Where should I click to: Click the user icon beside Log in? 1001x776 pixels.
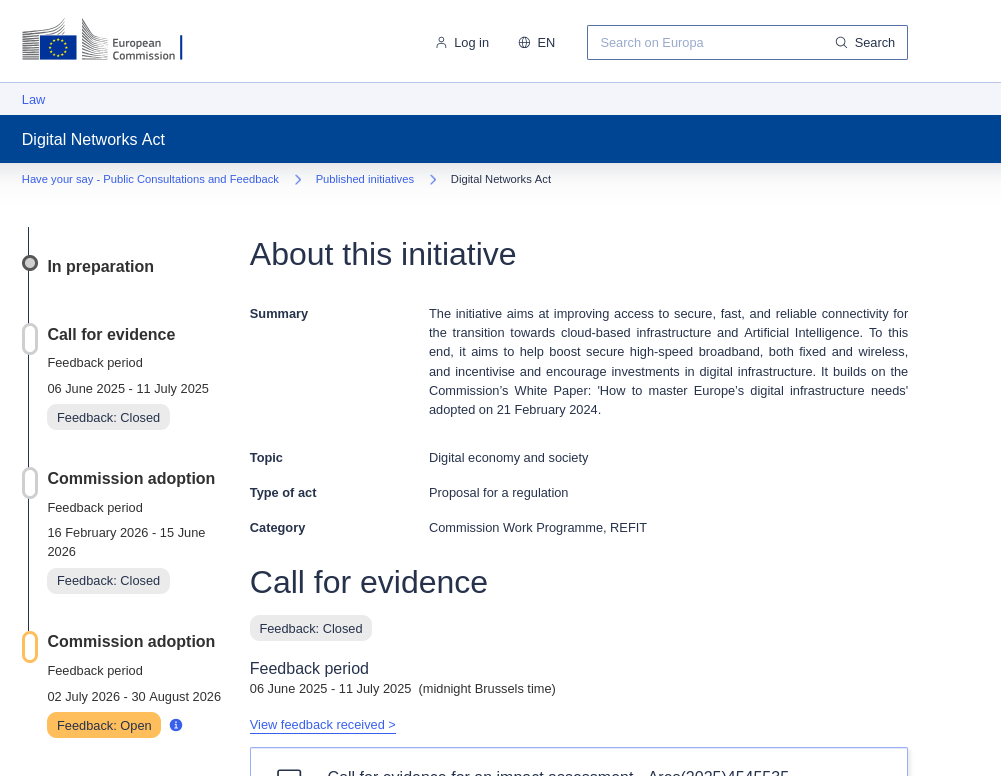coord(441,43)
